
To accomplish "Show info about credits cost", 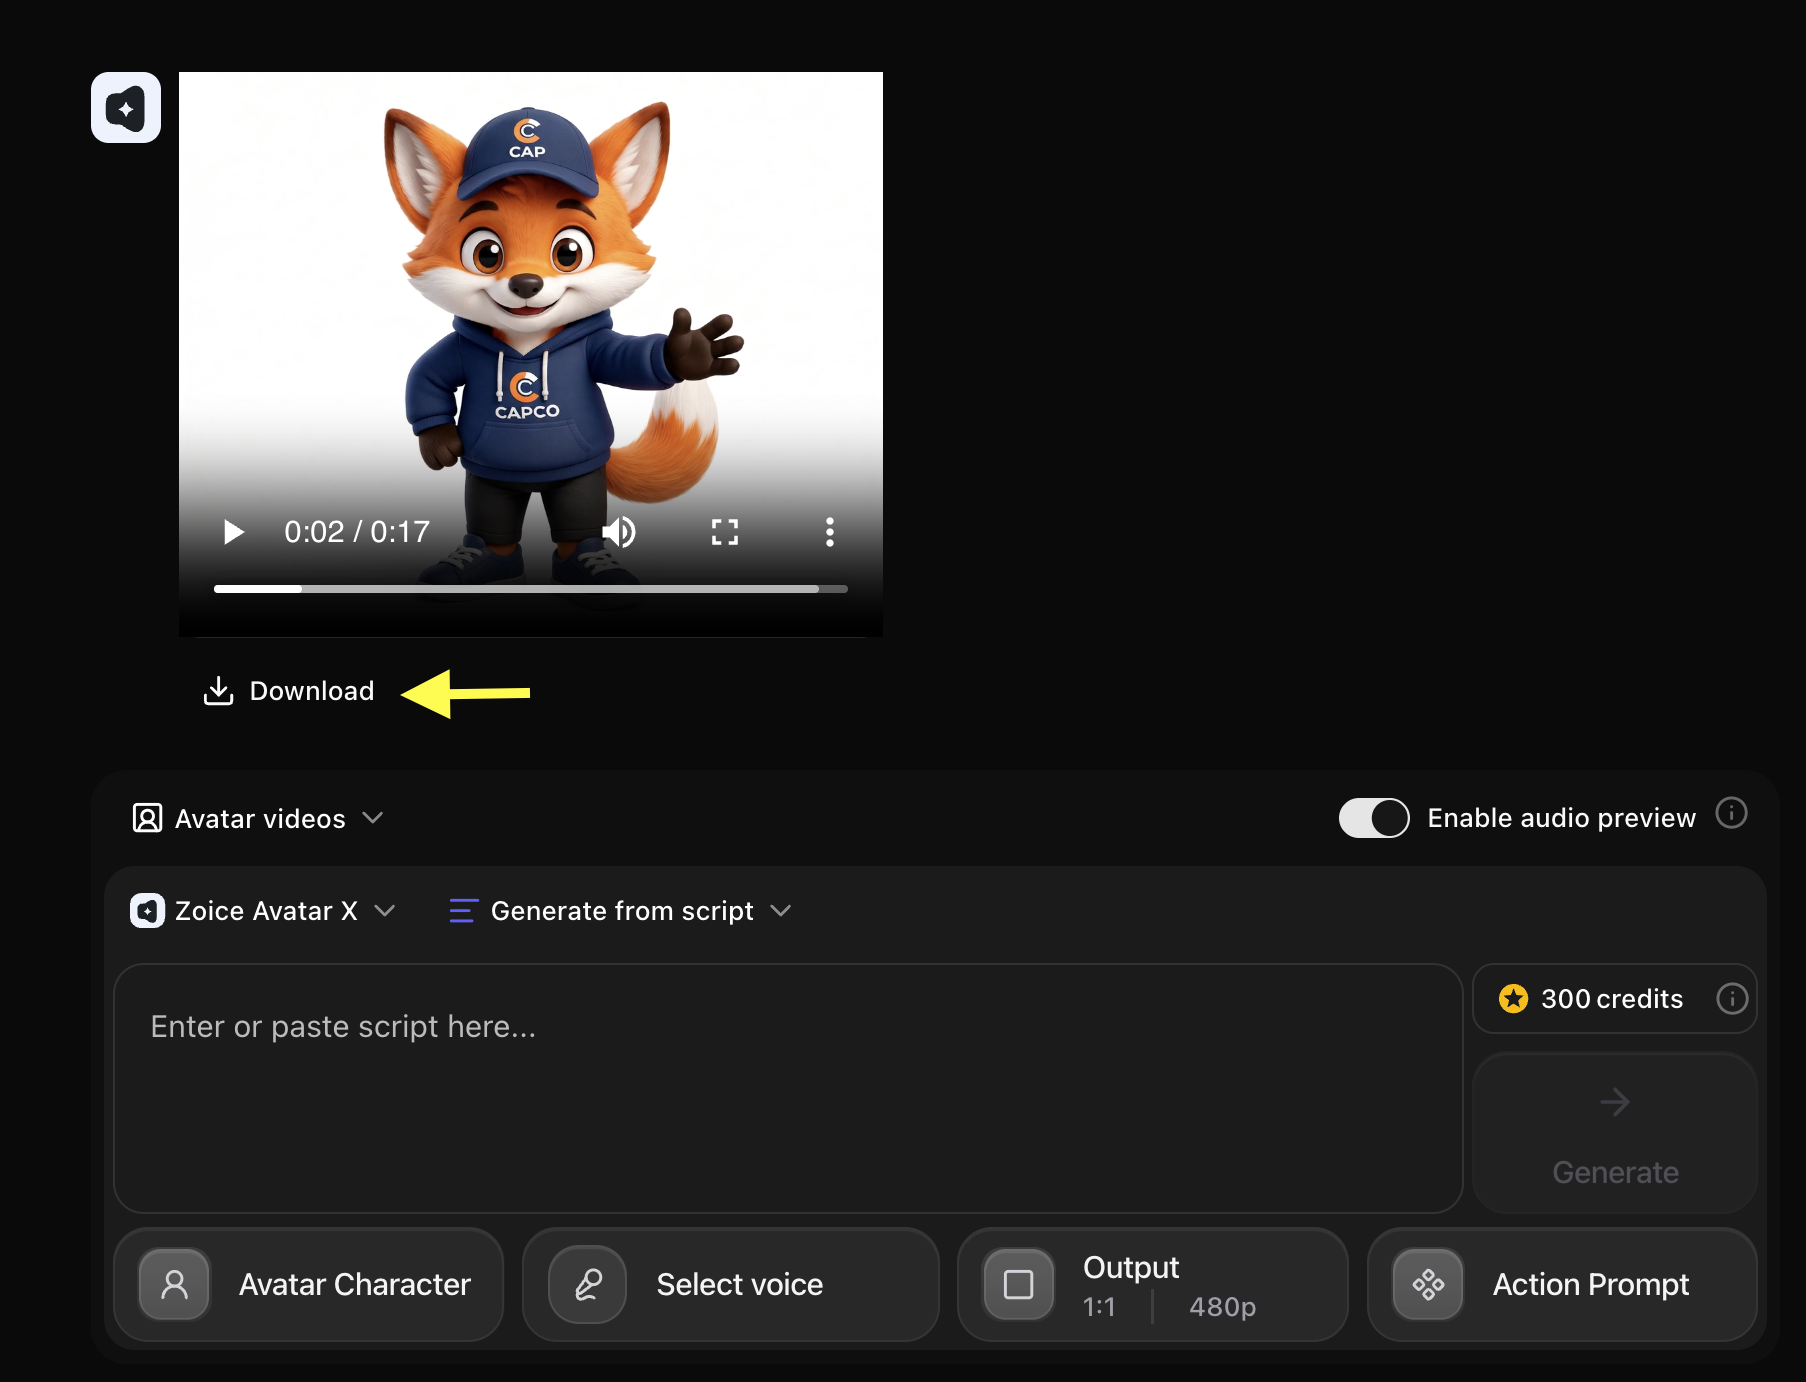I will pos(1732,998).
